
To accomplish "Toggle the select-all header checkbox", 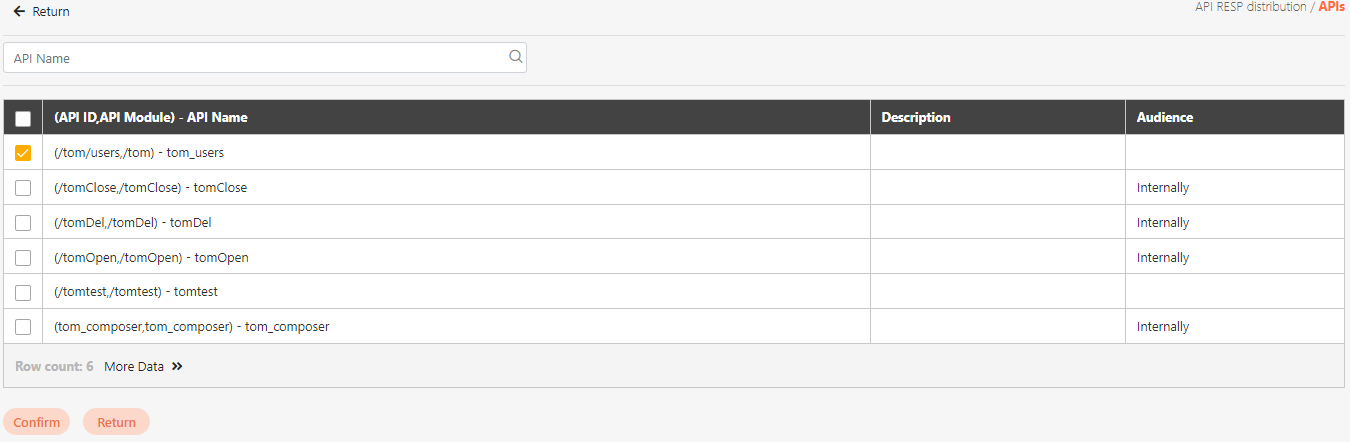I will tap(23, 118).
